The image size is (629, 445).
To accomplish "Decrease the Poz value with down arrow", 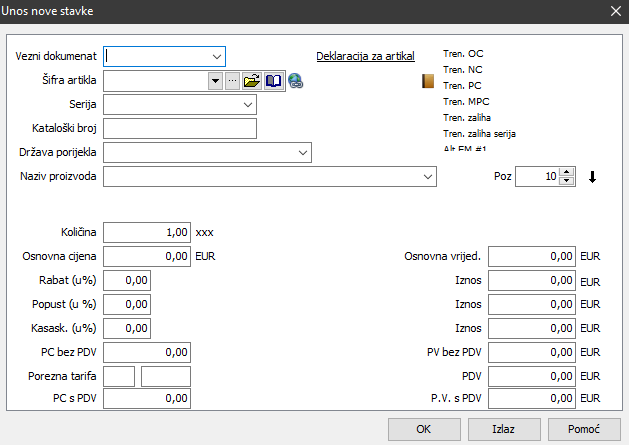I will pyautogui.click(x=568, y=181).
